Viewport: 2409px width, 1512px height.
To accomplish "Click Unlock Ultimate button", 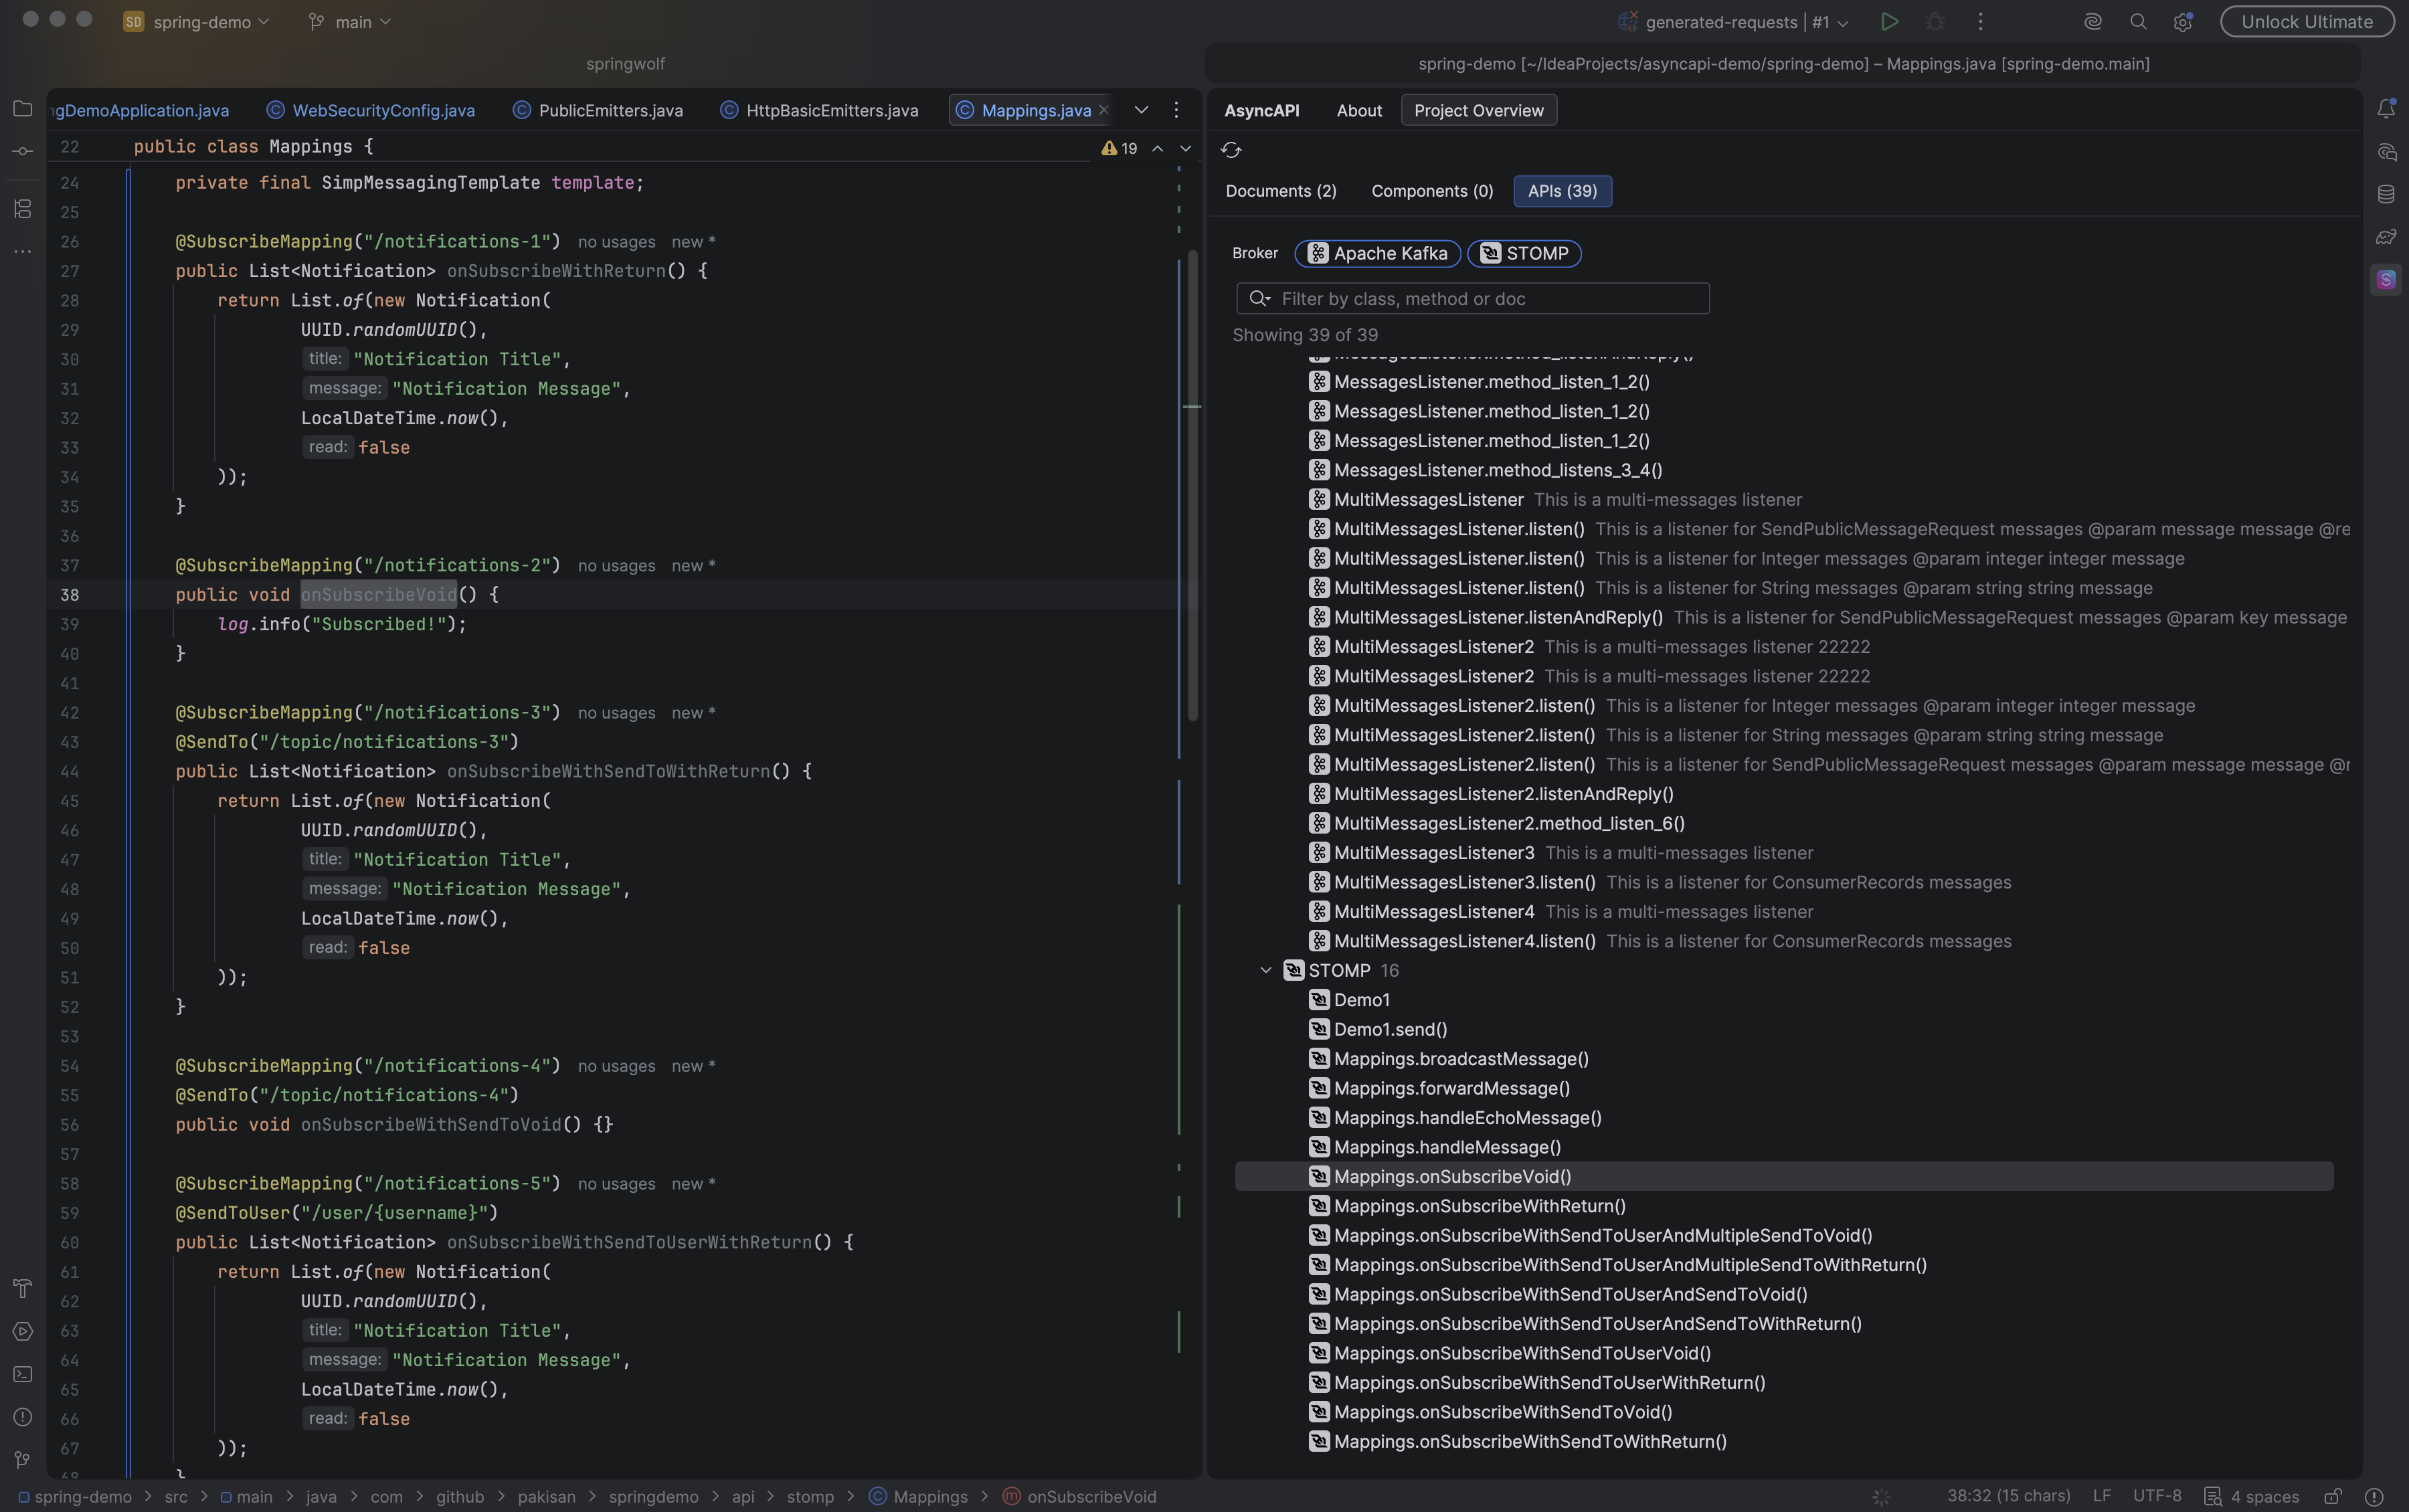I will 2307,21.
